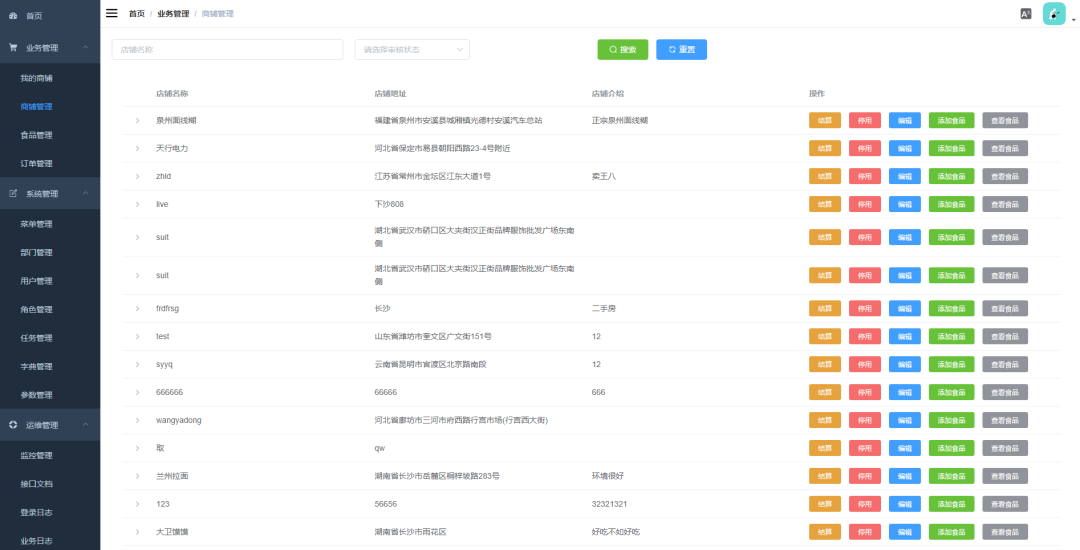Collapse the 系统管理 sidebar group

point(50,194)
